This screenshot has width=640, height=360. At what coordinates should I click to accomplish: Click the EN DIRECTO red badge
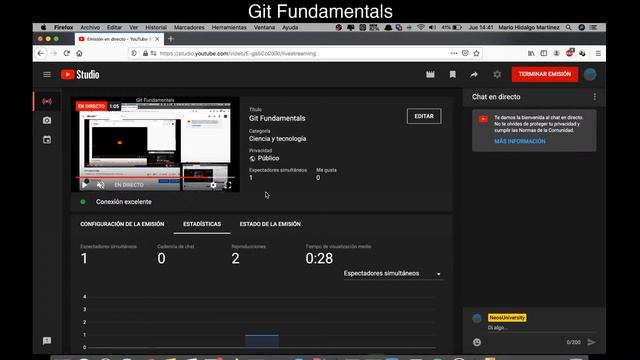(91, 106)
